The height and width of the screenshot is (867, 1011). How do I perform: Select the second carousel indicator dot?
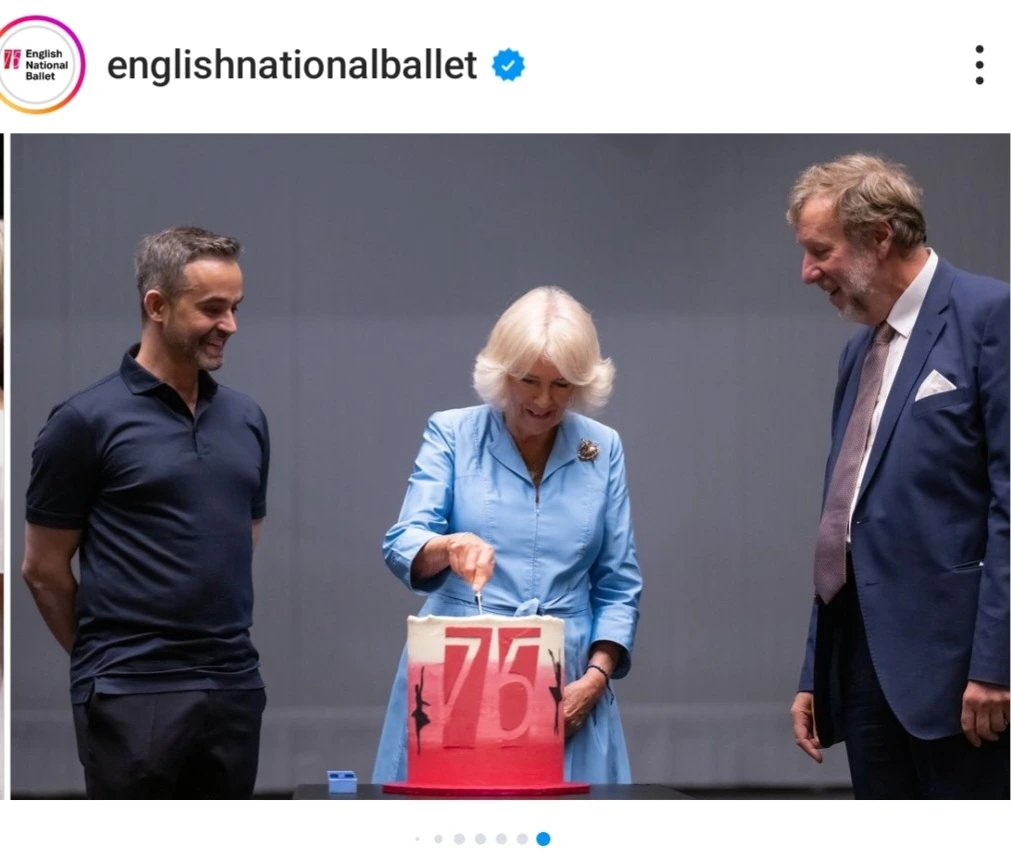pyautogui.click(x=438, y=839)
